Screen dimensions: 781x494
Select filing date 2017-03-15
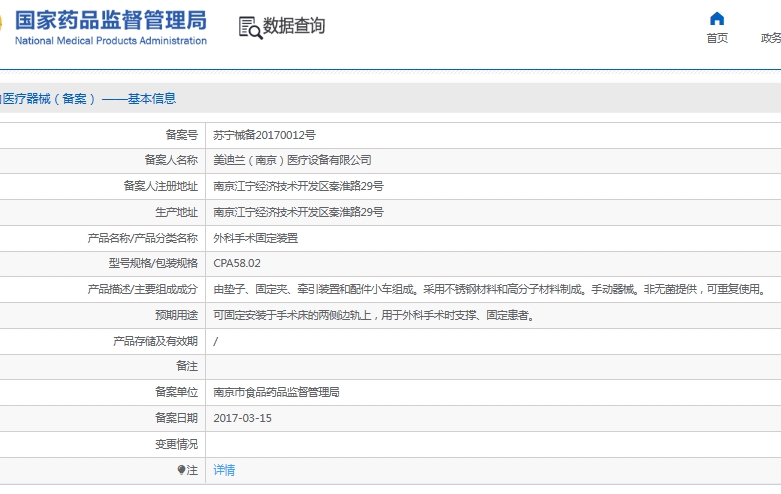pyautogui.click(x=243, y=418)
